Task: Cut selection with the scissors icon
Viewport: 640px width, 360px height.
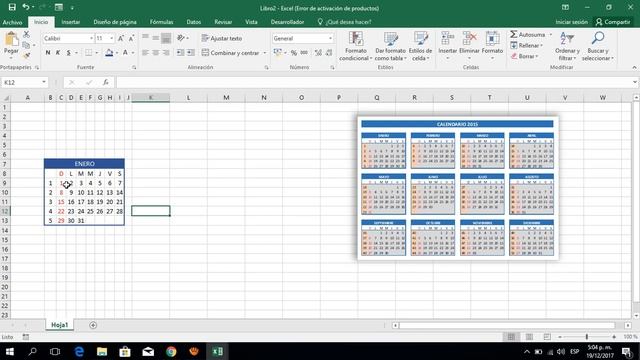Action: point(27,34)
